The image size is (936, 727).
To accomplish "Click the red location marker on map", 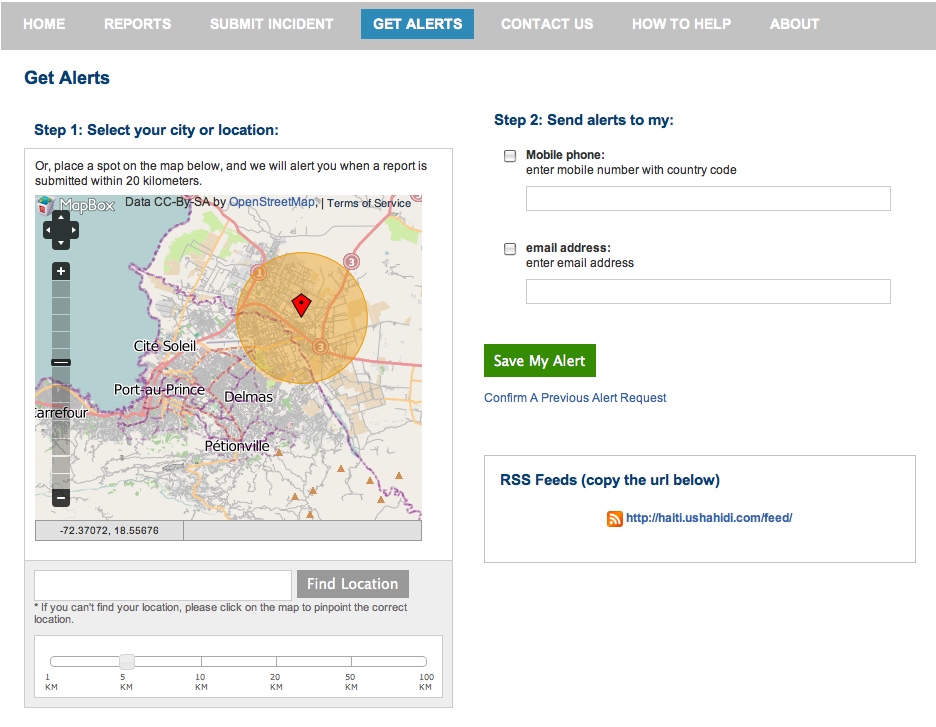I will (x=301, y=305).
